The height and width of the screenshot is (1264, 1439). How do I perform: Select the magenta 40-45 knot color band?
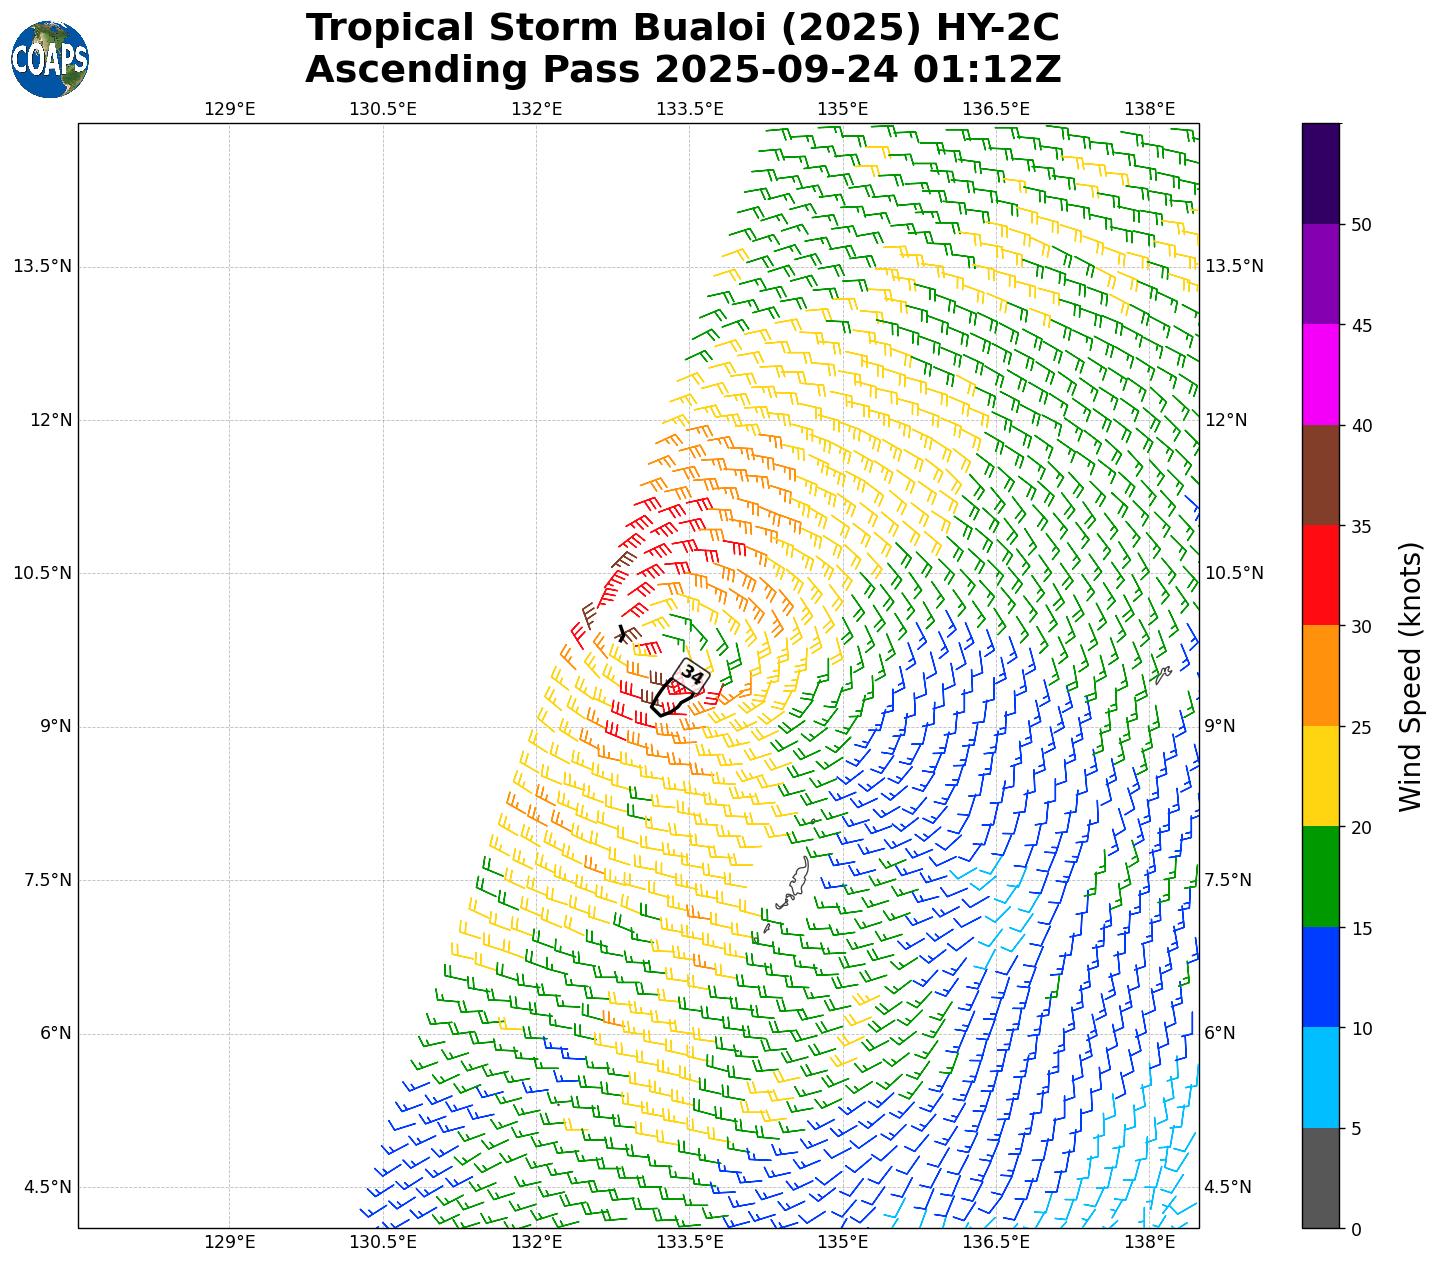pos(1320,374)
